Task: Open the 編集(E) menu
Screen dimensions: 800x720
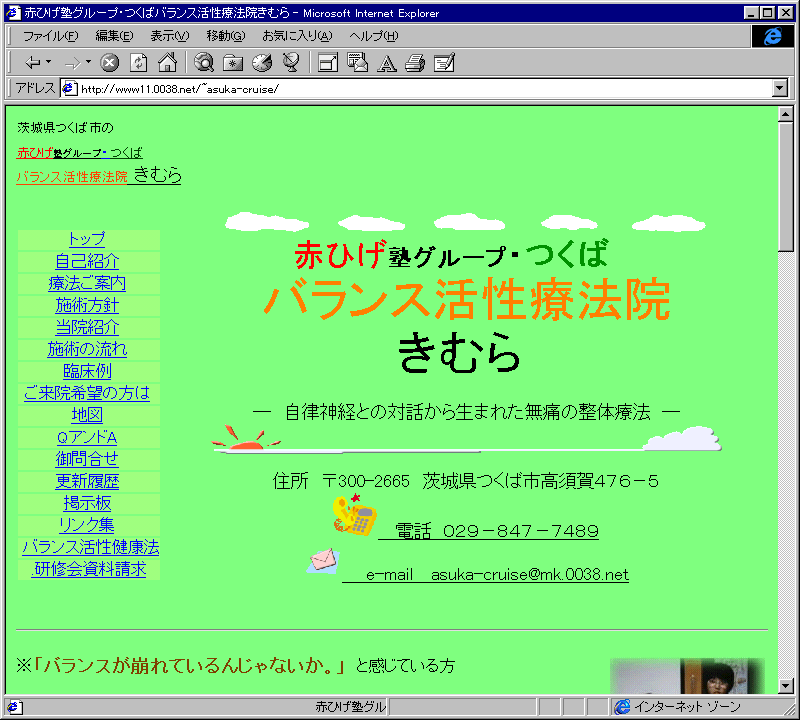Action: coord(114,36)
